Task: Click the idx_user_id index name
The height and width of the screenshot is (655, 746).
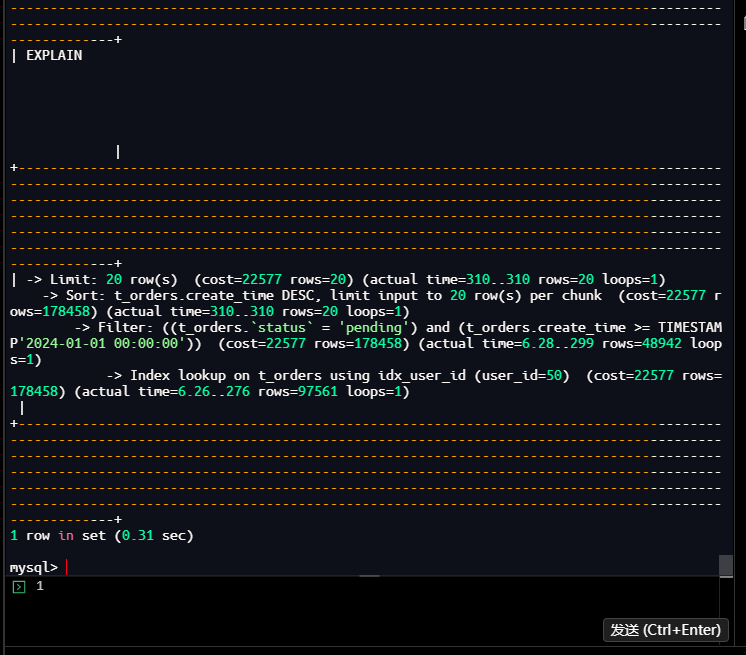Action: [x=422, y=375]
